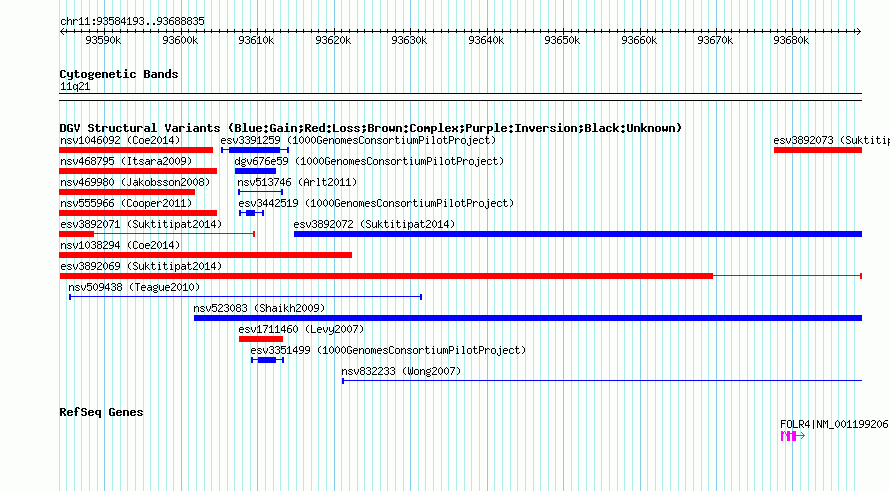Viewport: 890px width, 491px height.
Task: Click the 93590k ruler tick label
Action: click(x=103, y=40)
